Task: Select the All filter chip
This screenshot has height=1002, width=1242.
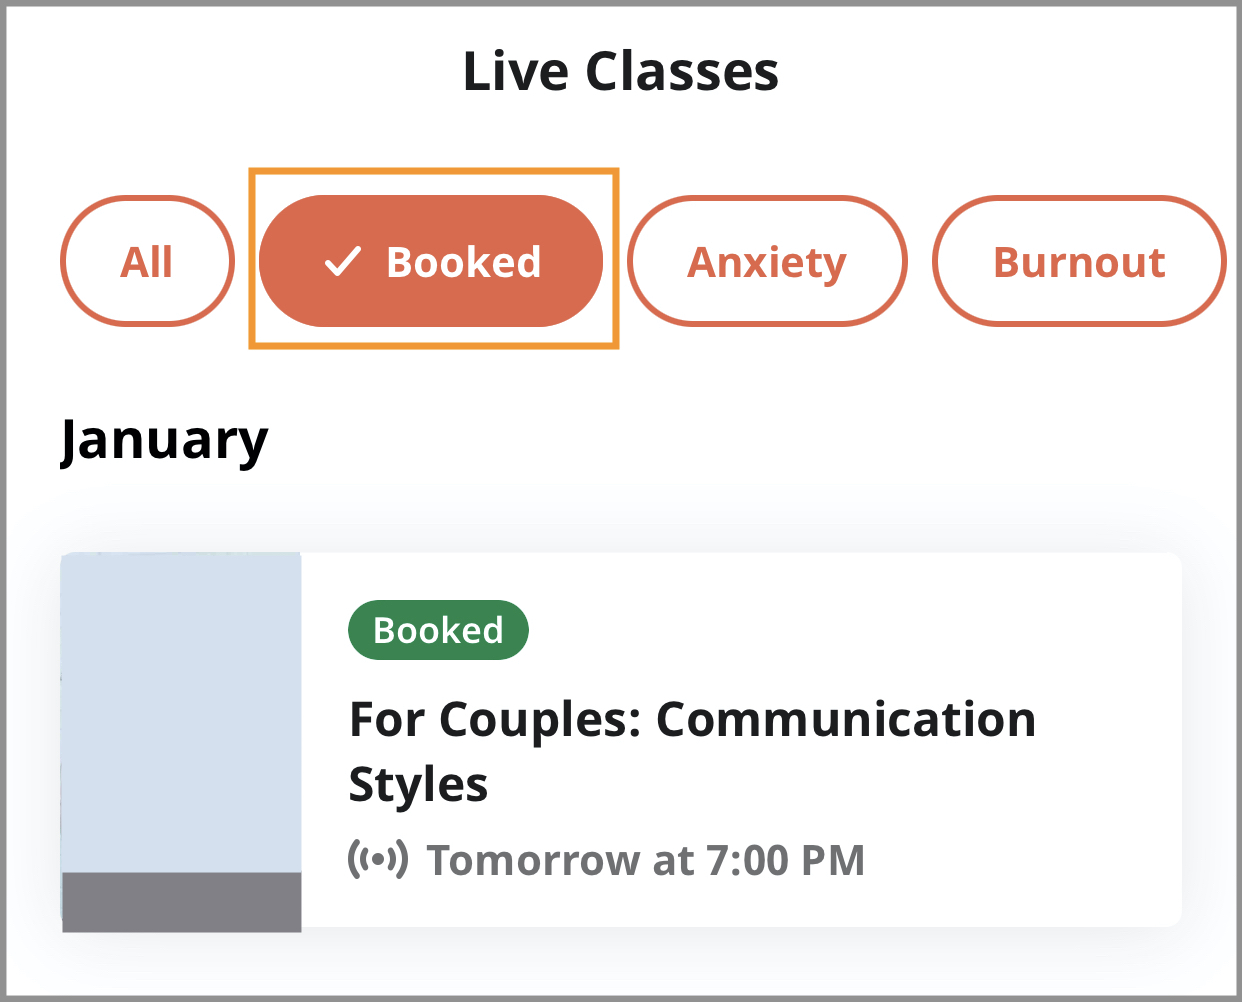Action: pyautogui.click(x=147, y=262)
